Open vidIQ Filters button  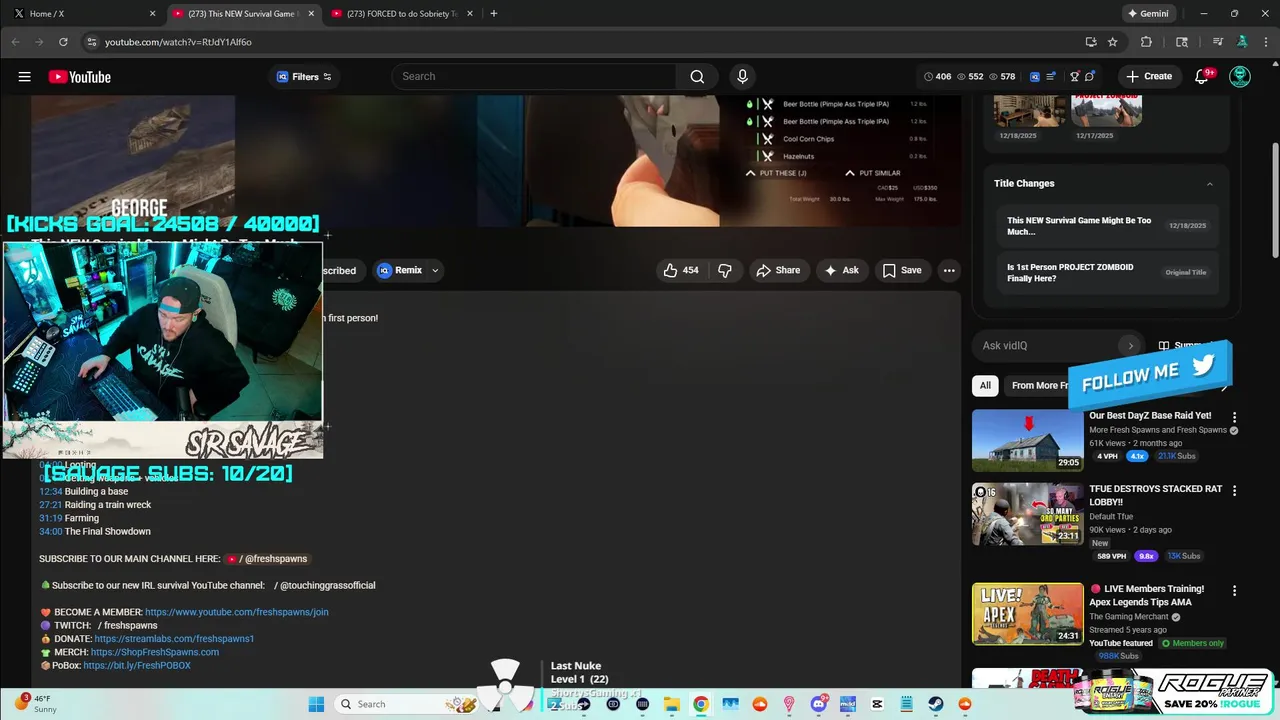[x=304, y=77]
